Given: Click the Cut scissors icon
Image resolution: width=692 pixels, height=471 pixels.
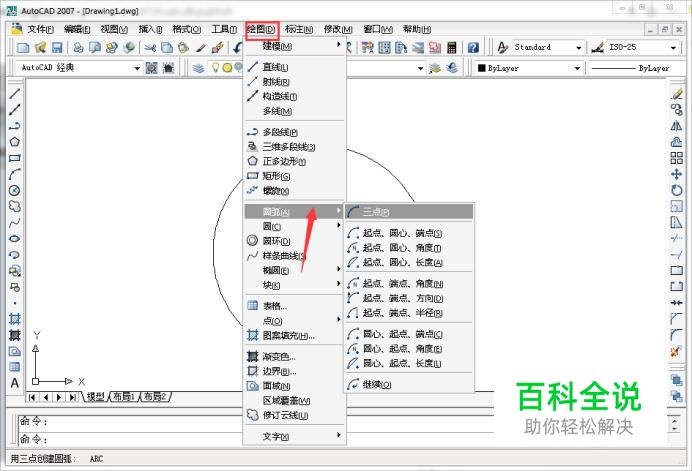Looking at the screenshot, I should [x=150, y=47].
